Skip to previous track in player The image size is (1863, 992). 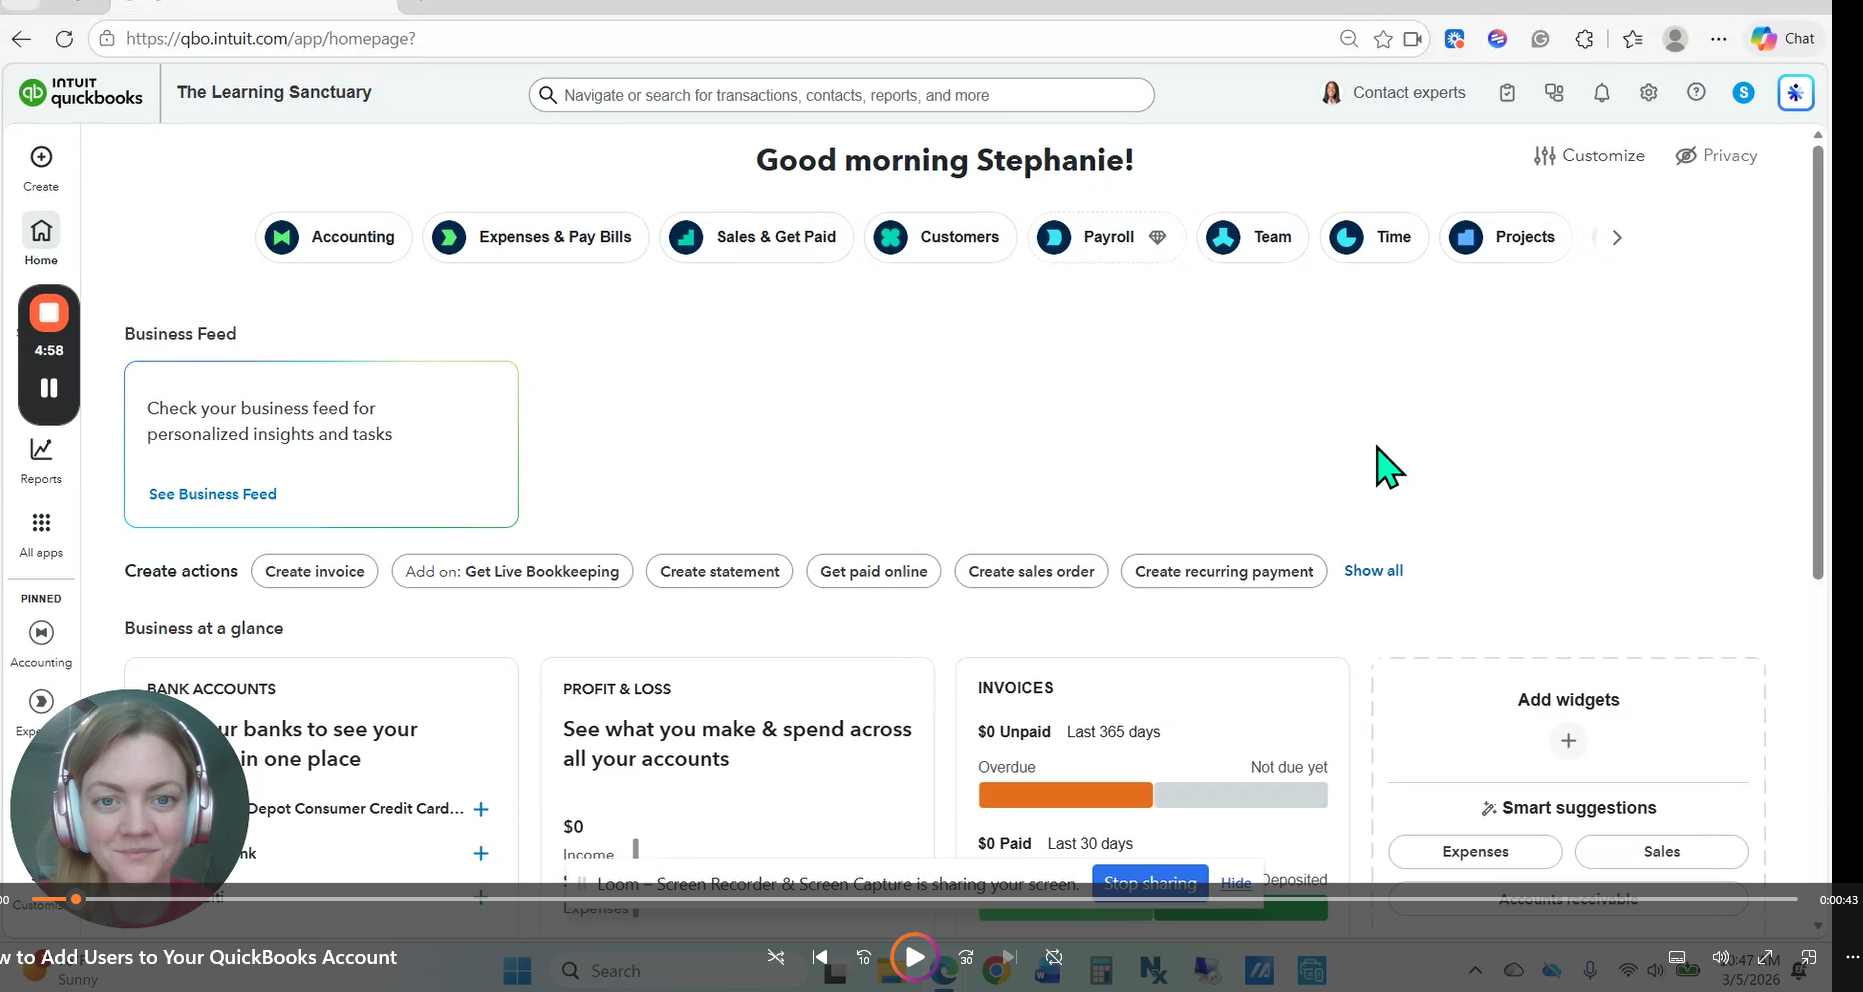821,957
